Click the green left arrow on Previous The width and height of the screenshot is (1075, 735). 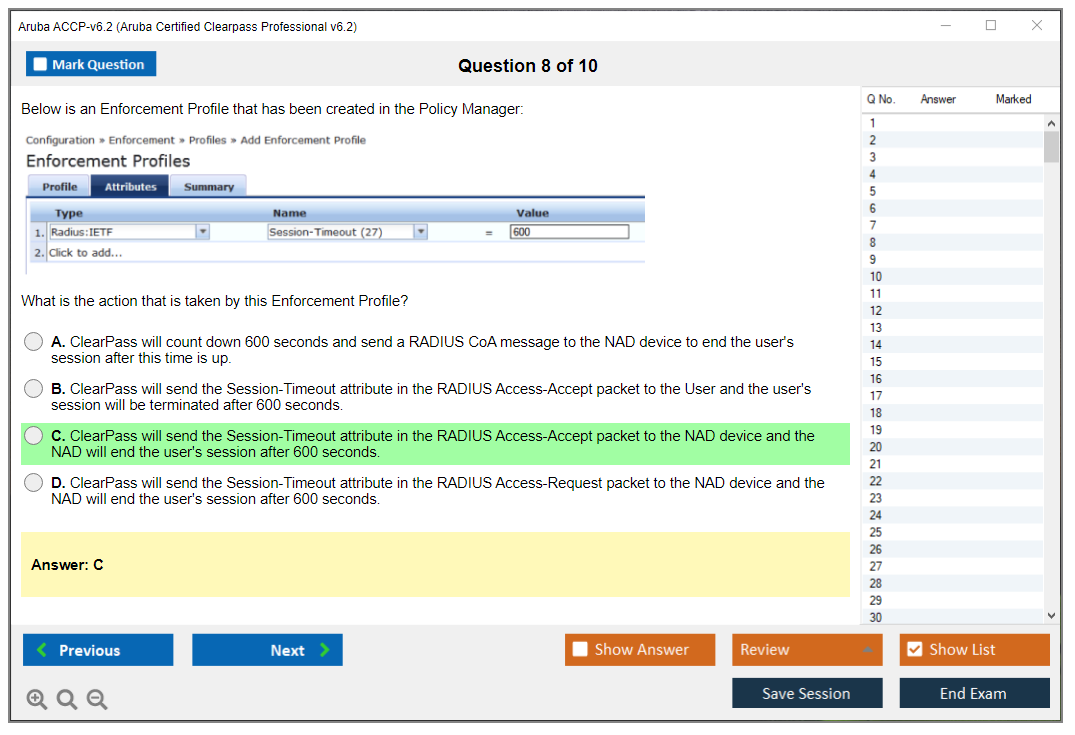click(42, 650)
